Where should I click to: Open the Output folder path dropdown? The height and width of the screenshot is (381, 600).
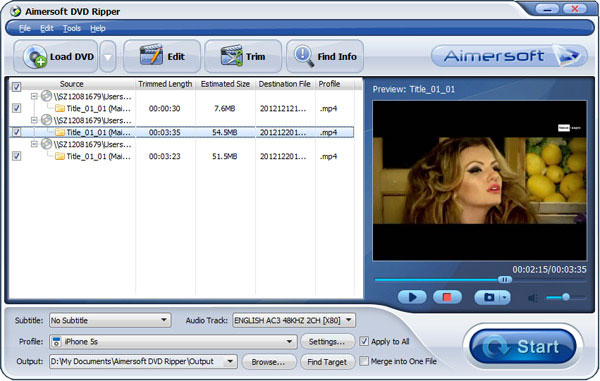pyautogui.click(x=143, y=361)
